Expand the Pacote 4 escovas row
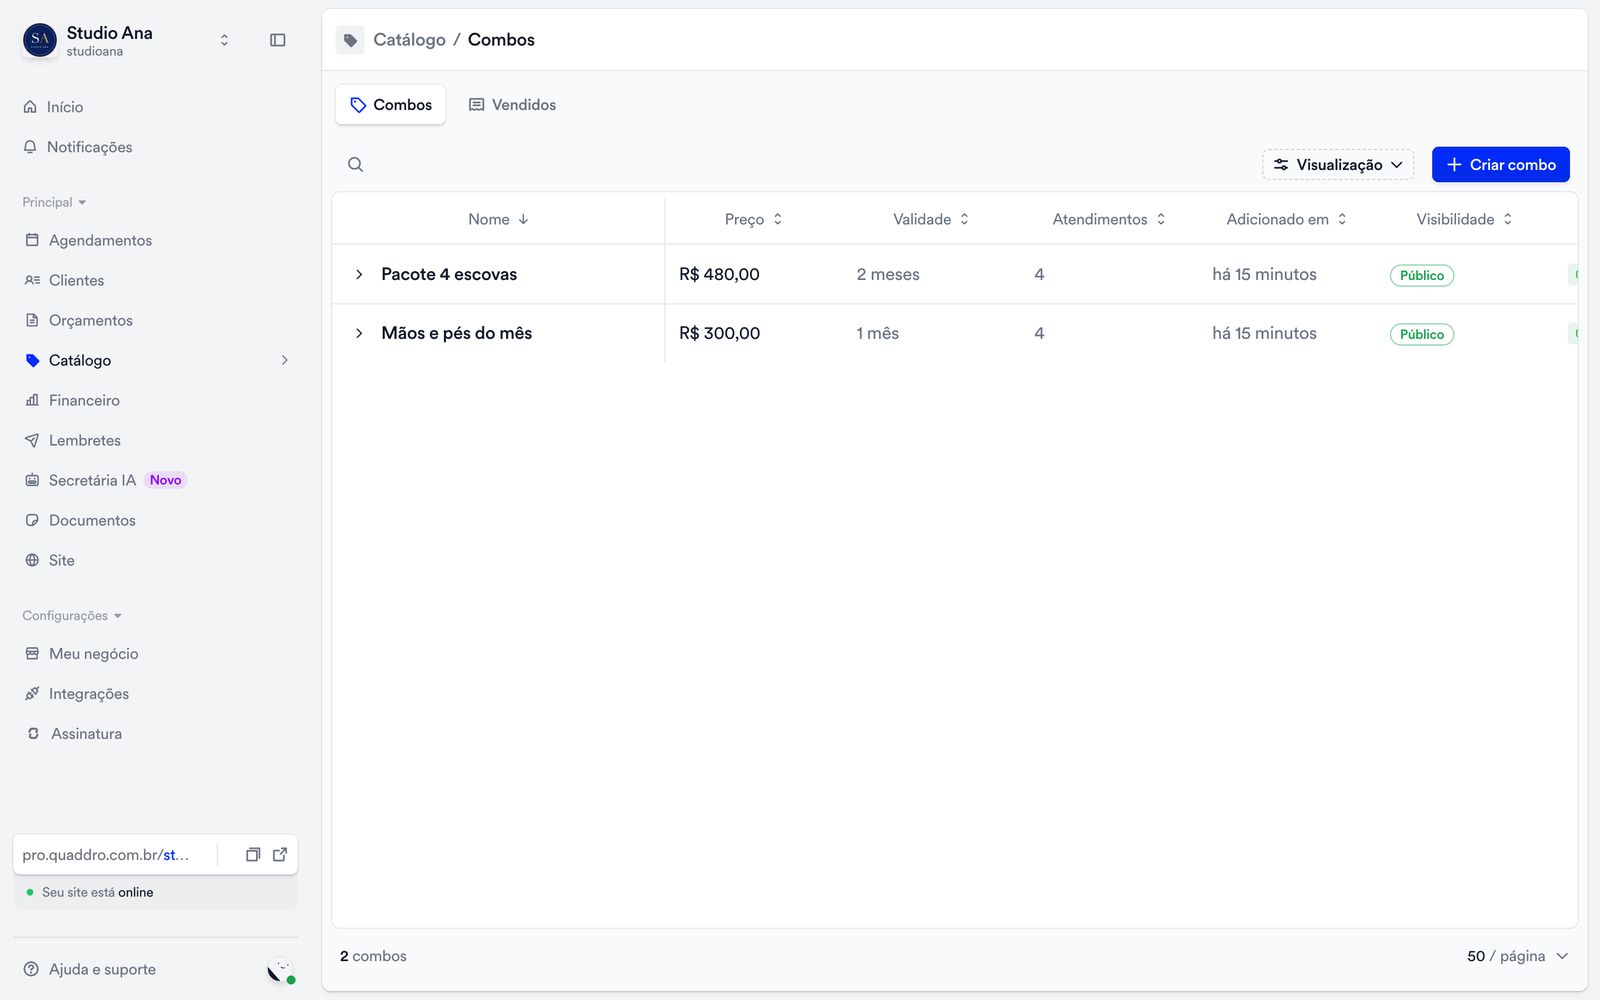The image size is (1600, 1000). click(359, 274)
